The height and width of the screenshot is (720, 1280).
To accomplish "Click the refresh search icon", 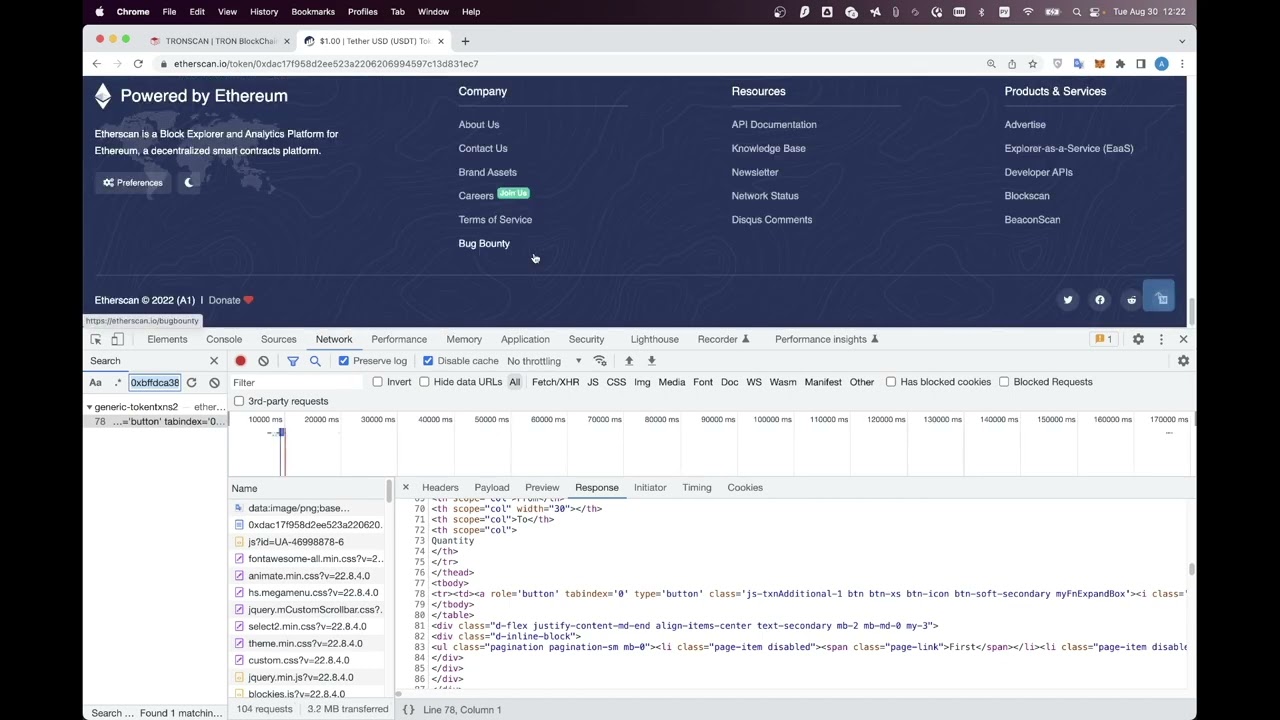I will click(191, 382).
